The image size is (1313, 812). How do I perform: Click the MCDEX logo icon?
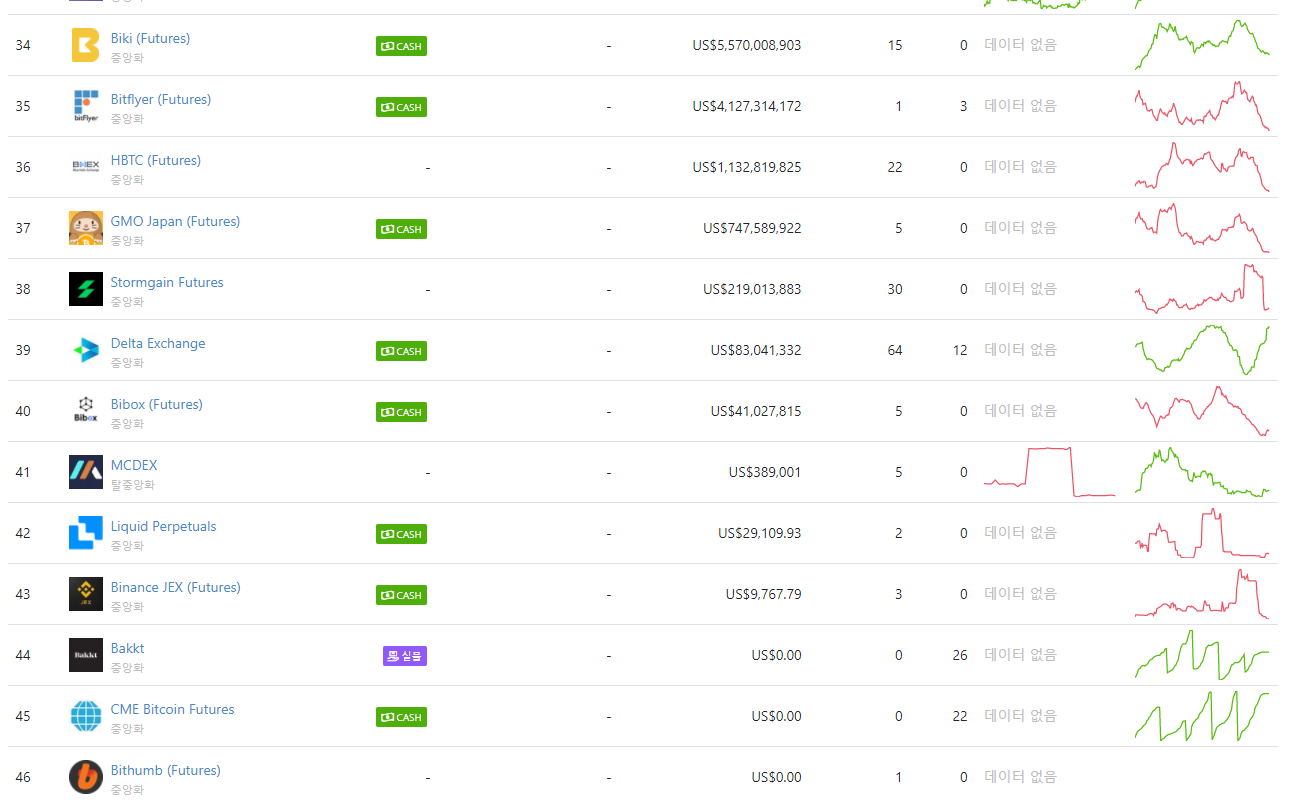[86, 472]
